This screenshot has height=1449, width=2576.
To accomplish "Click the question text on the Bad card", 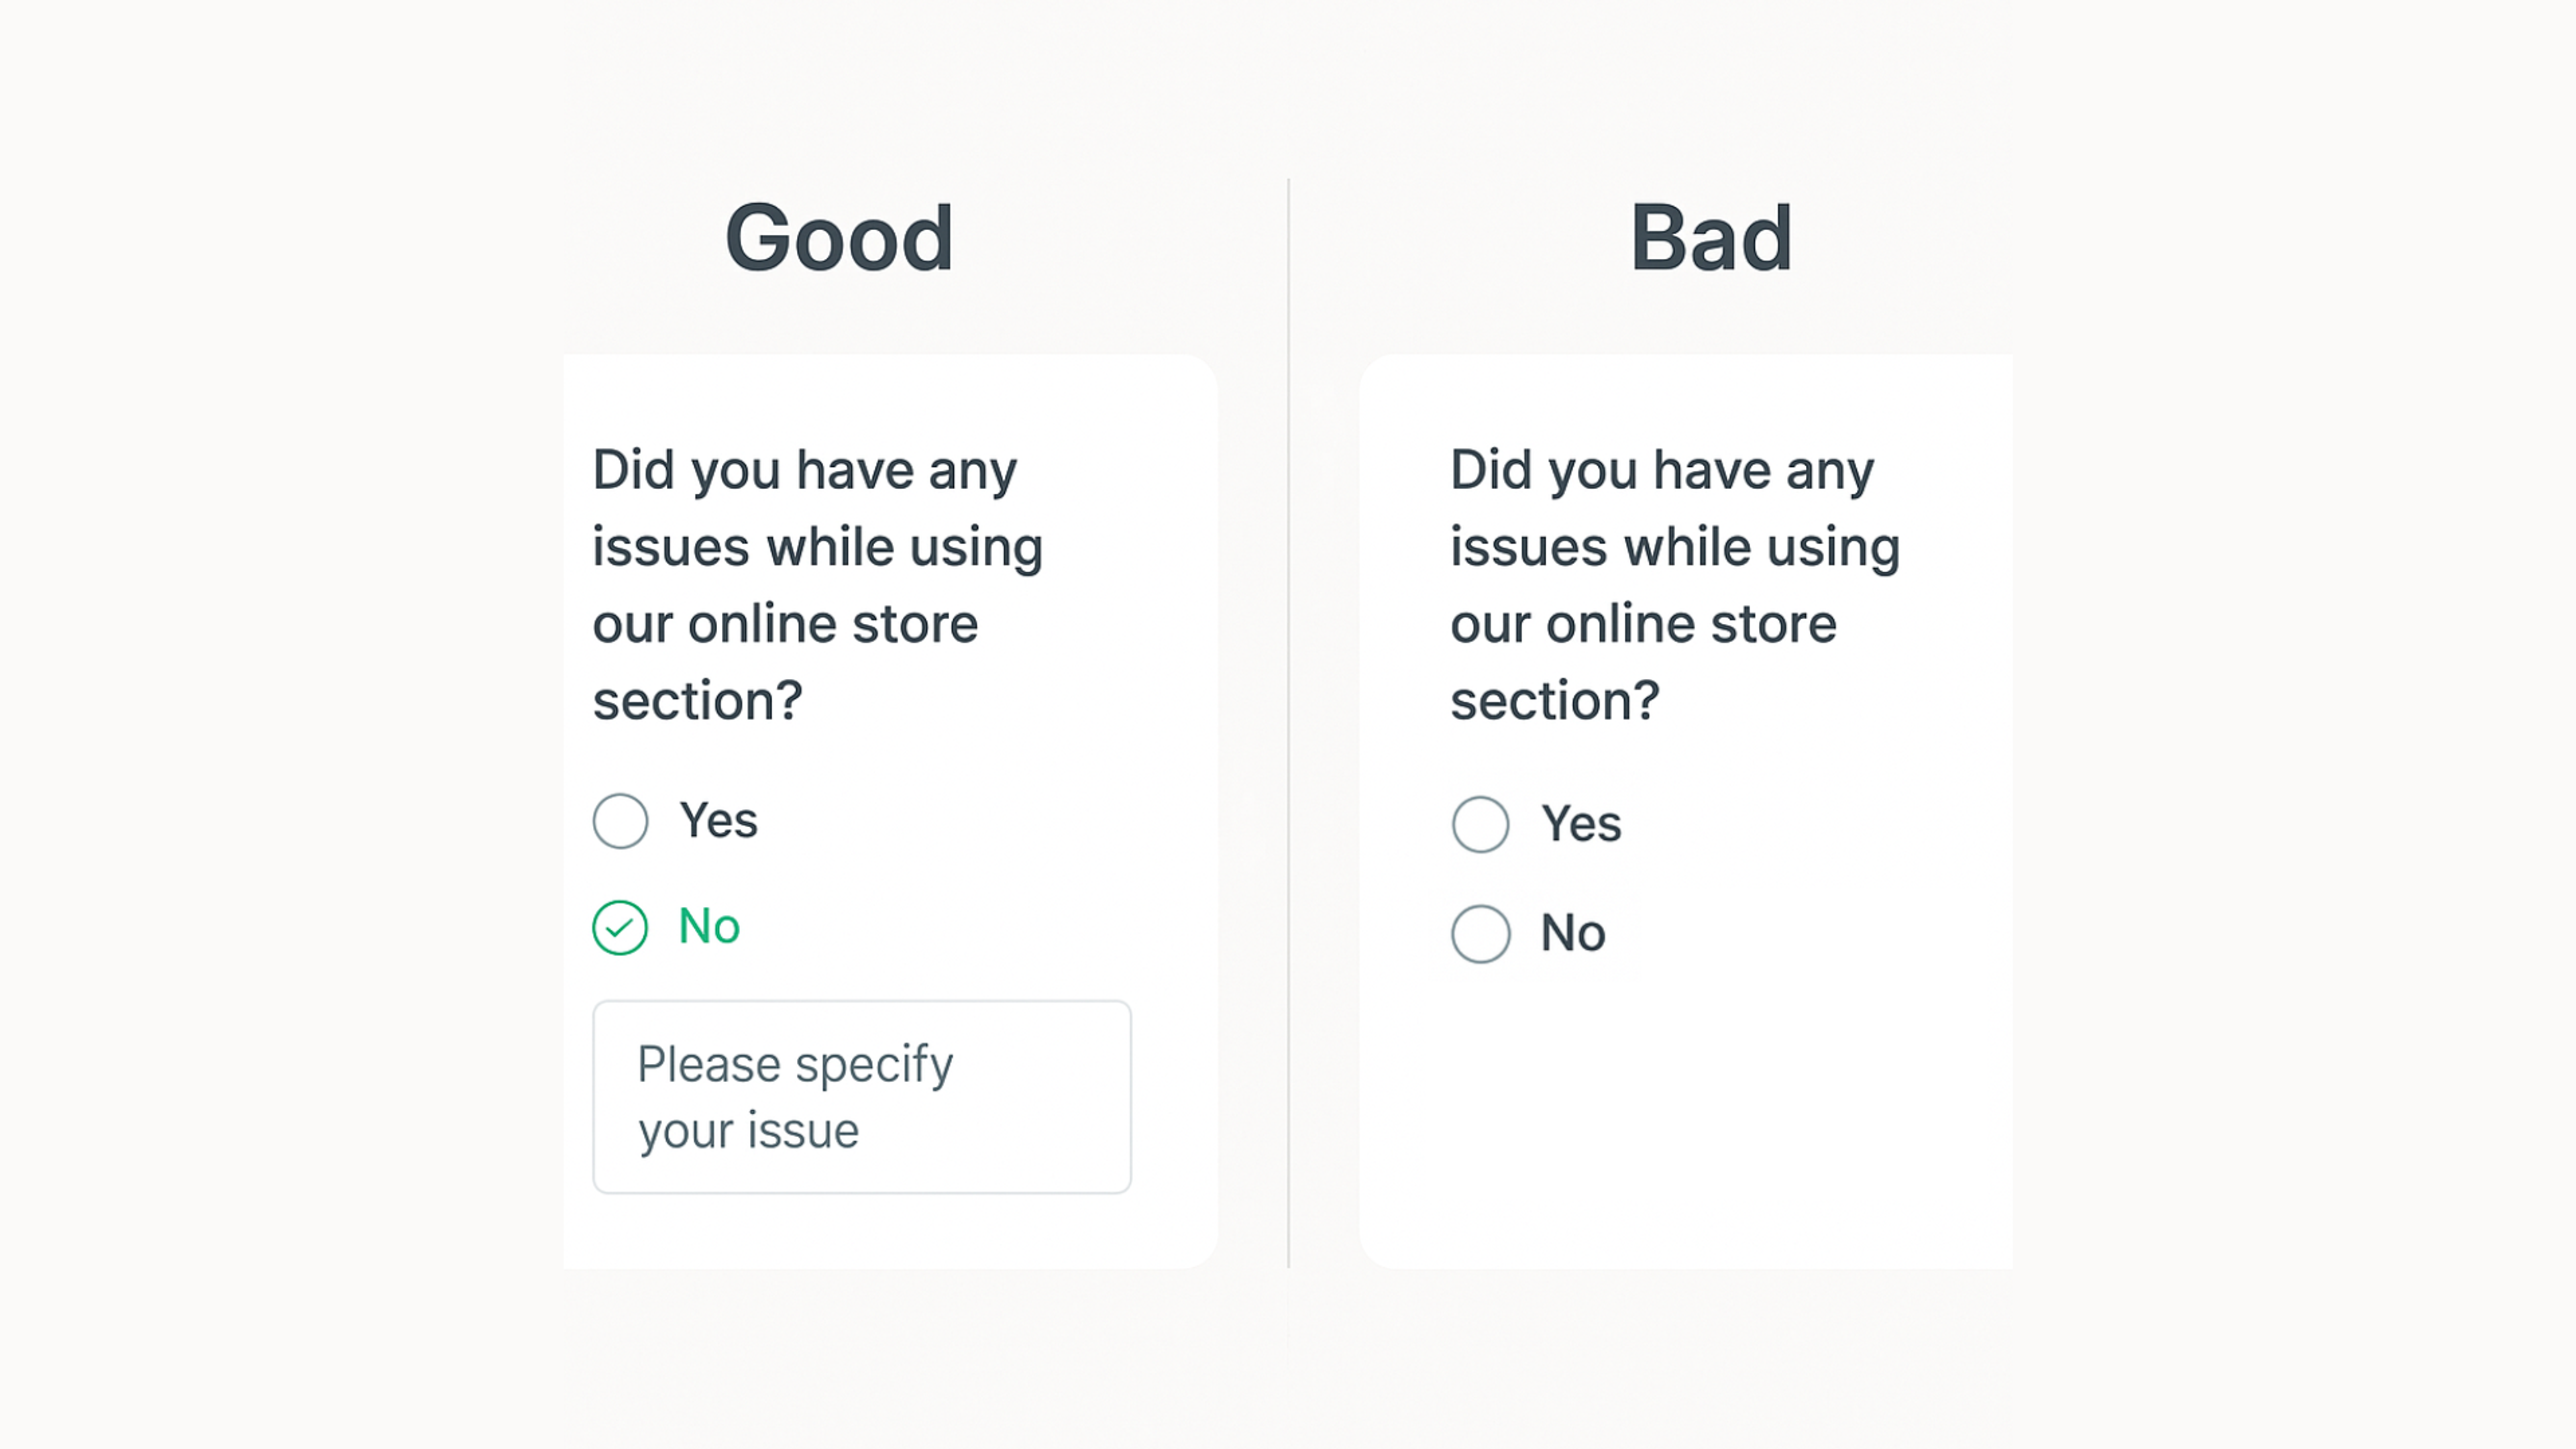I will pos(1675,585).
